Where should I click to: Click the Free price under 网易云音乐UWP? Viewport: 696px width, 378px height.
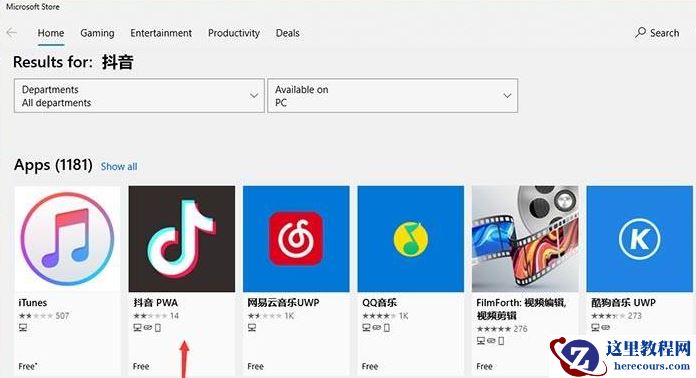255,366
